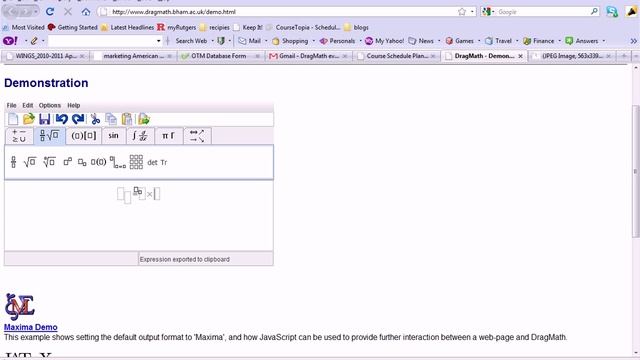The width and height of the screenshot is (640, 360).
Task: Go to browser home page
Action: pos(86,12)
